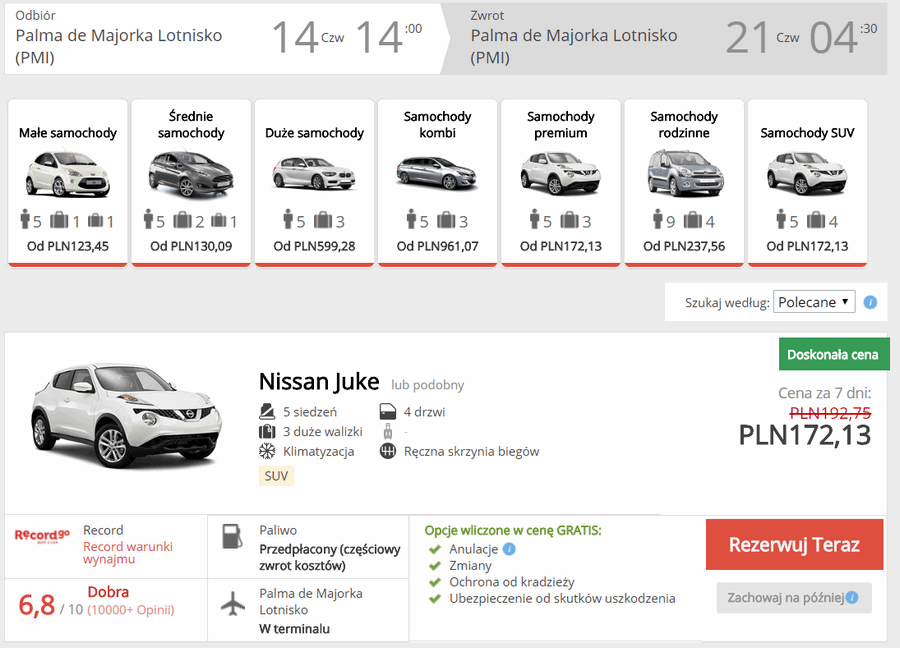Click the Przedpłacony fuel policy text
The width and height of the screenshot is (900, 648).
pos(329,557)
